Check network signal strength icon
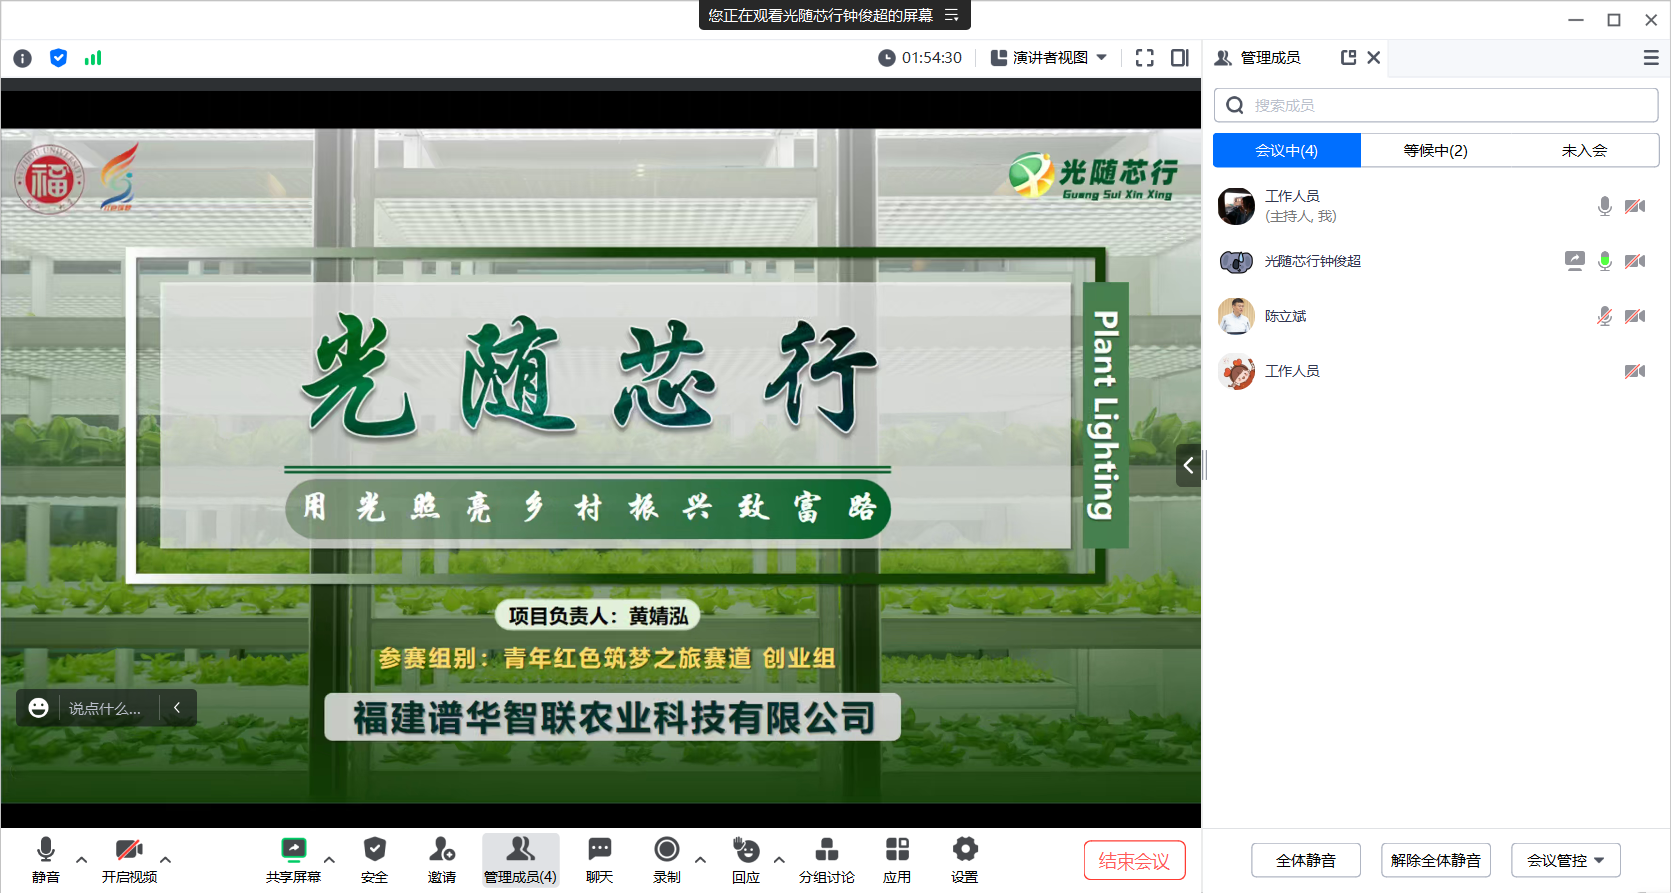The height and width of the screenshot is (893, 1671). (x=93, y=58)
